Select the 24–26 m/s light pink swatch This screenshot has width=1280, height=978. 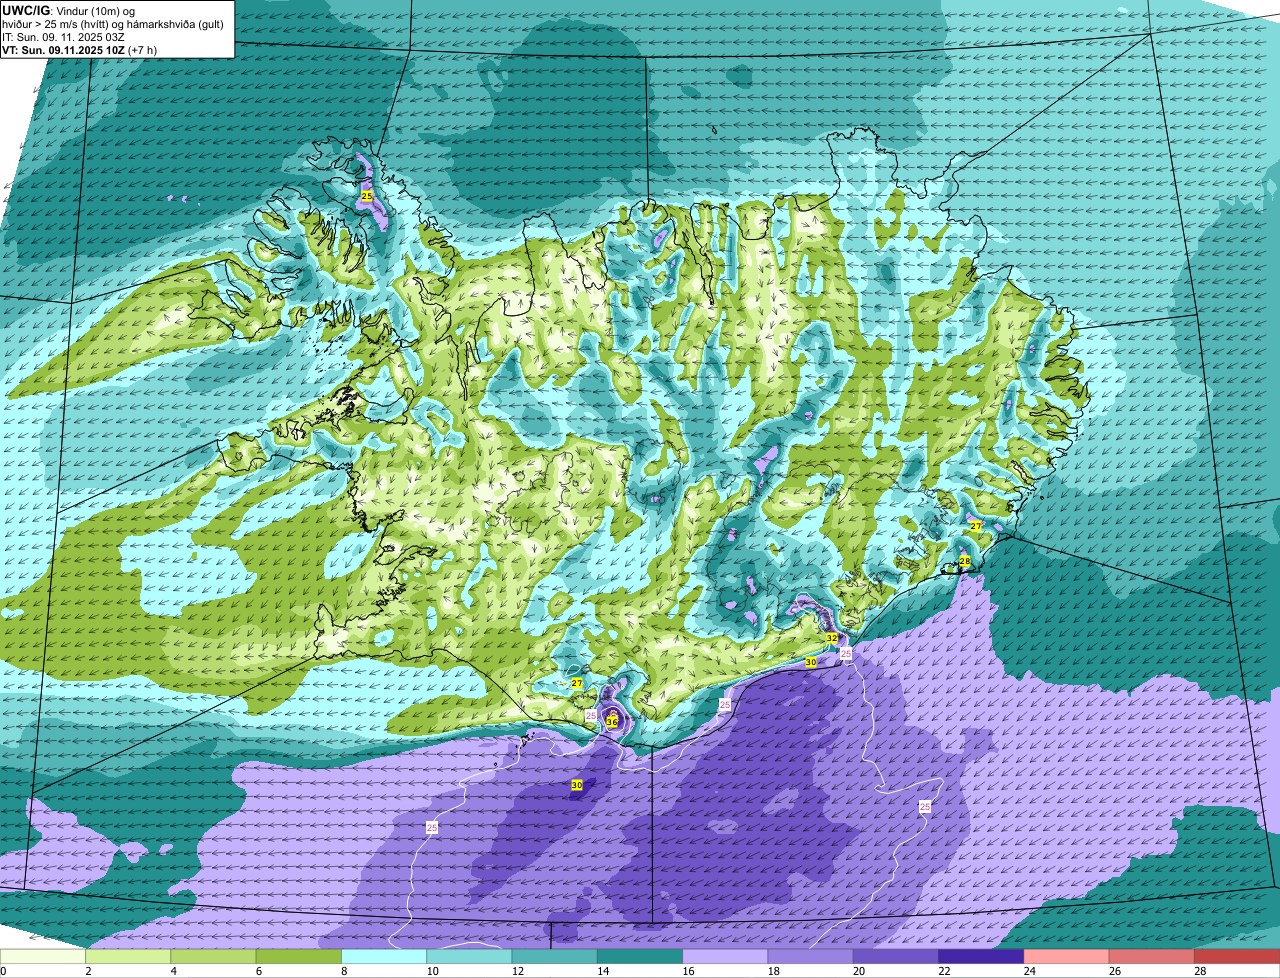tap(1067, 957)
